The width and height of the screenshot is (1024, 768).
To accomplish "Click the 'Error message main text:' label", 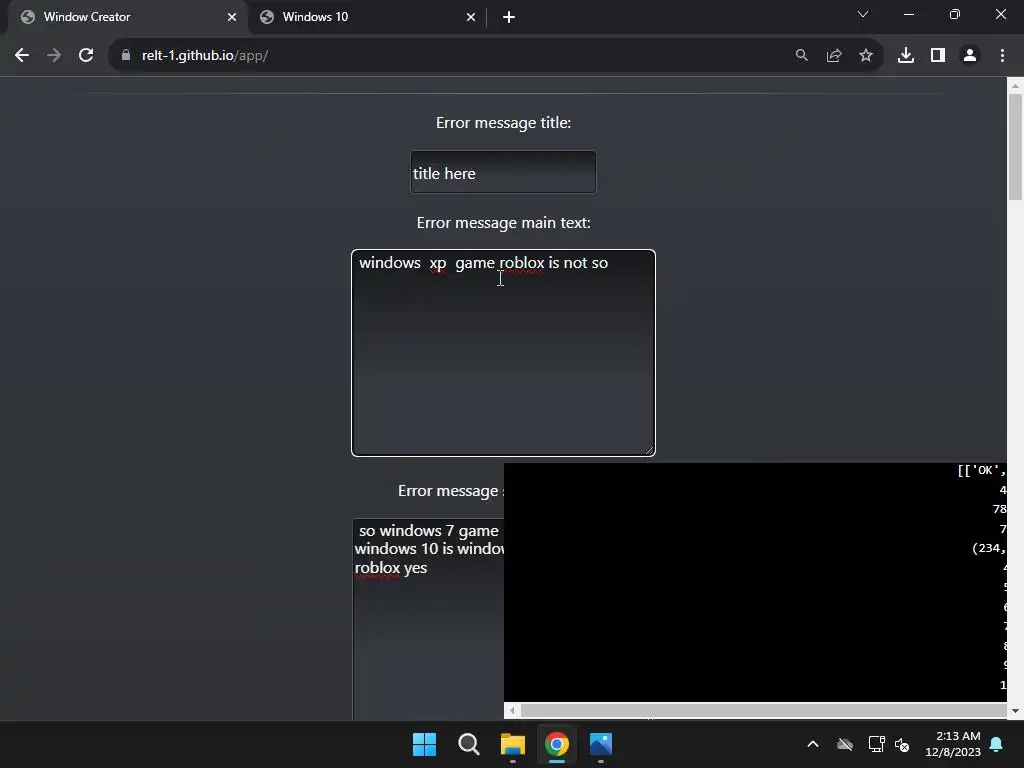I will point(504,223).
